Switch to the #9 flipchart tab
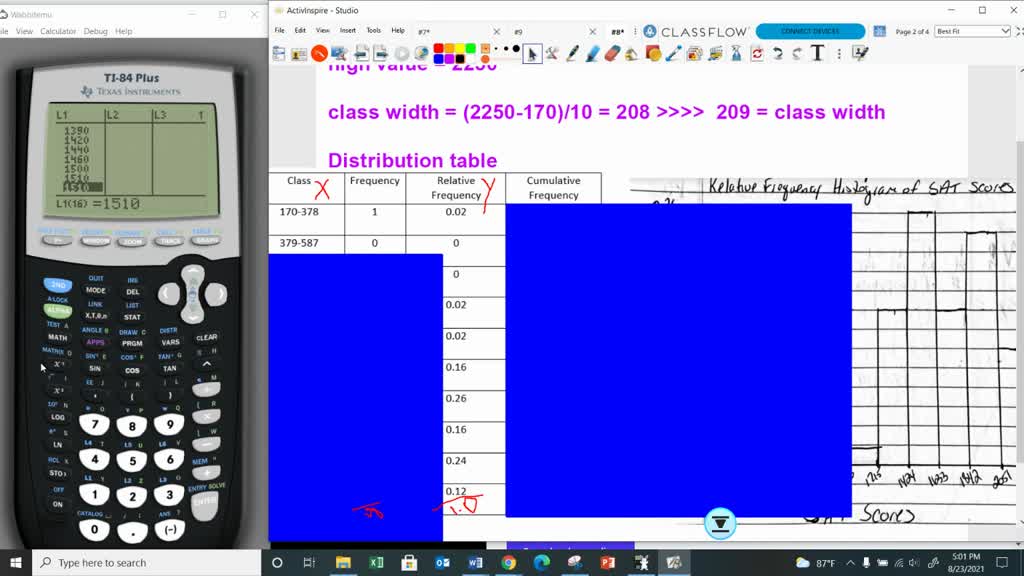 click(x=519, y=32)
